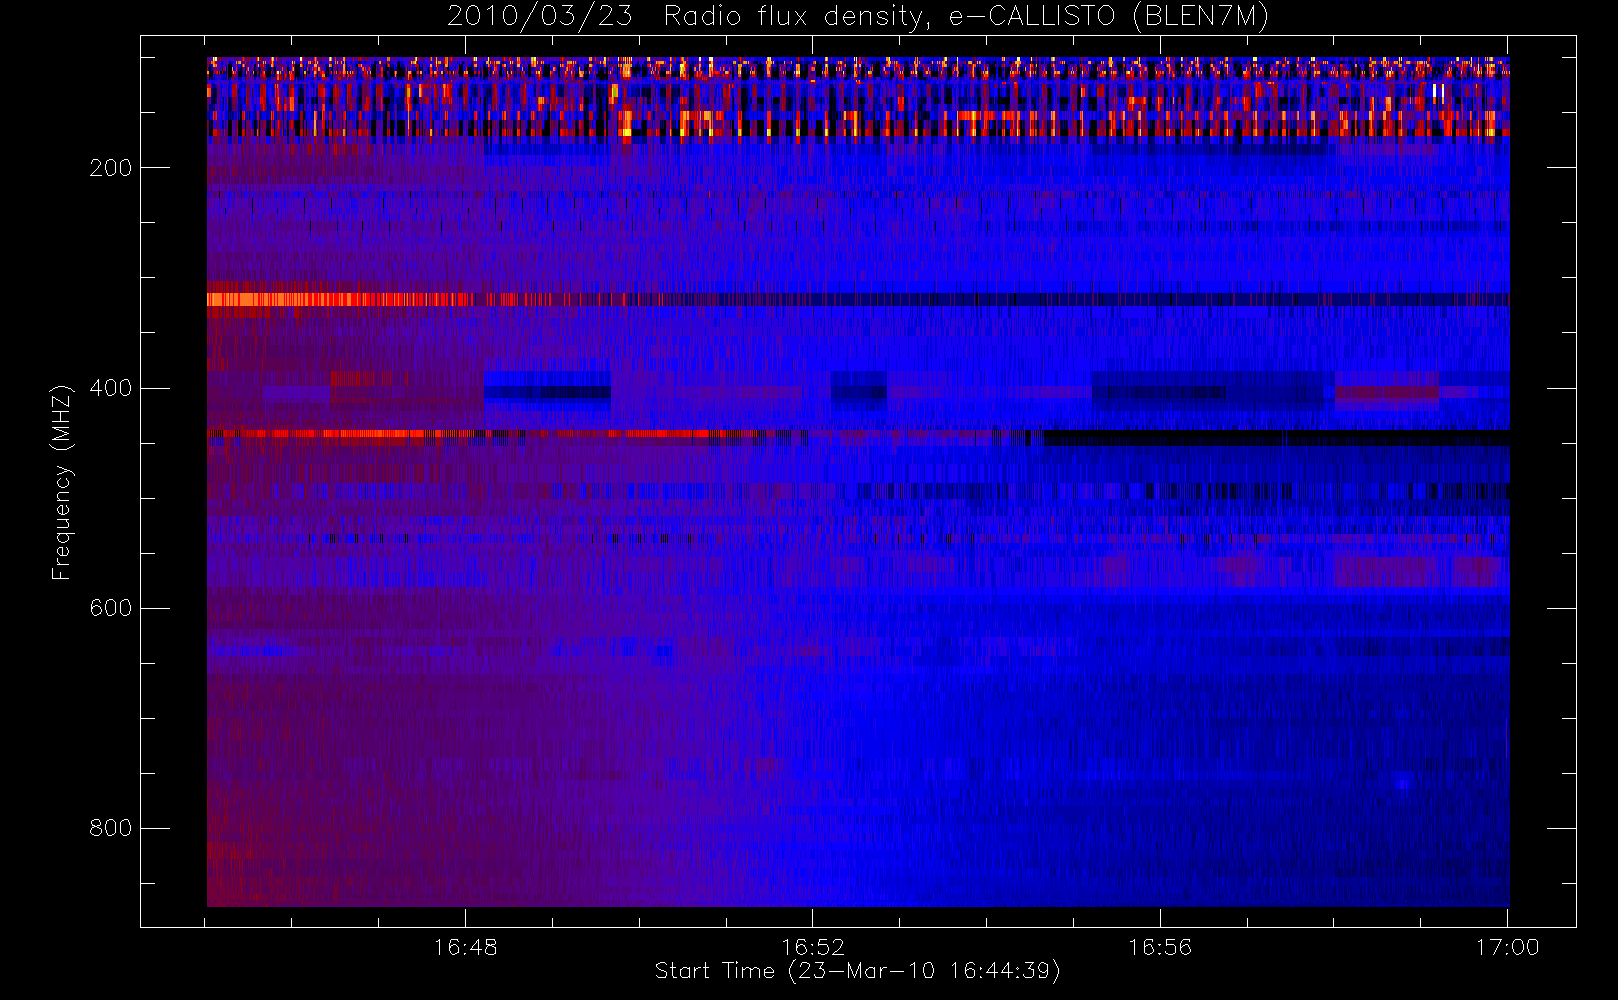Click the frequency tick label "800"

pos(110,828)
